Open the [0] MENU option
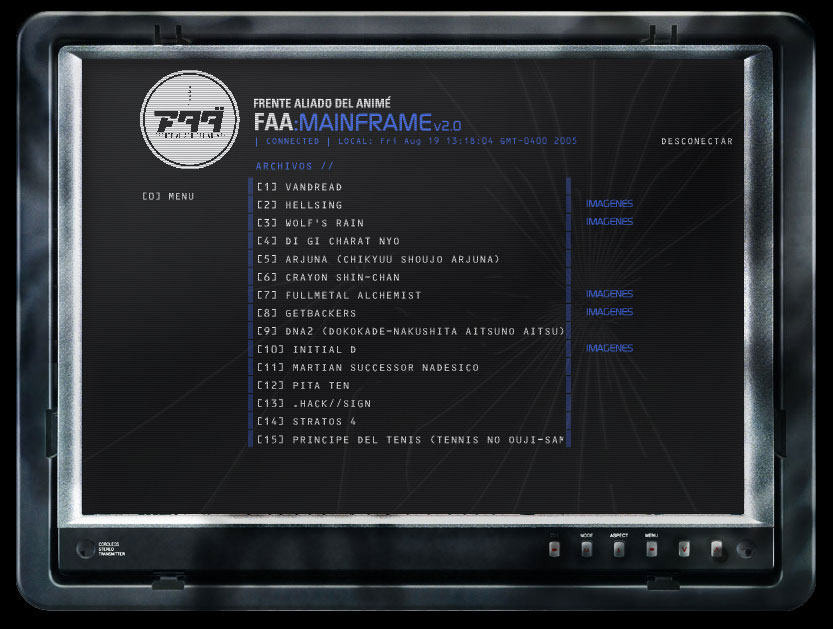Screen dimensions: 833x629 coord(168,197)
